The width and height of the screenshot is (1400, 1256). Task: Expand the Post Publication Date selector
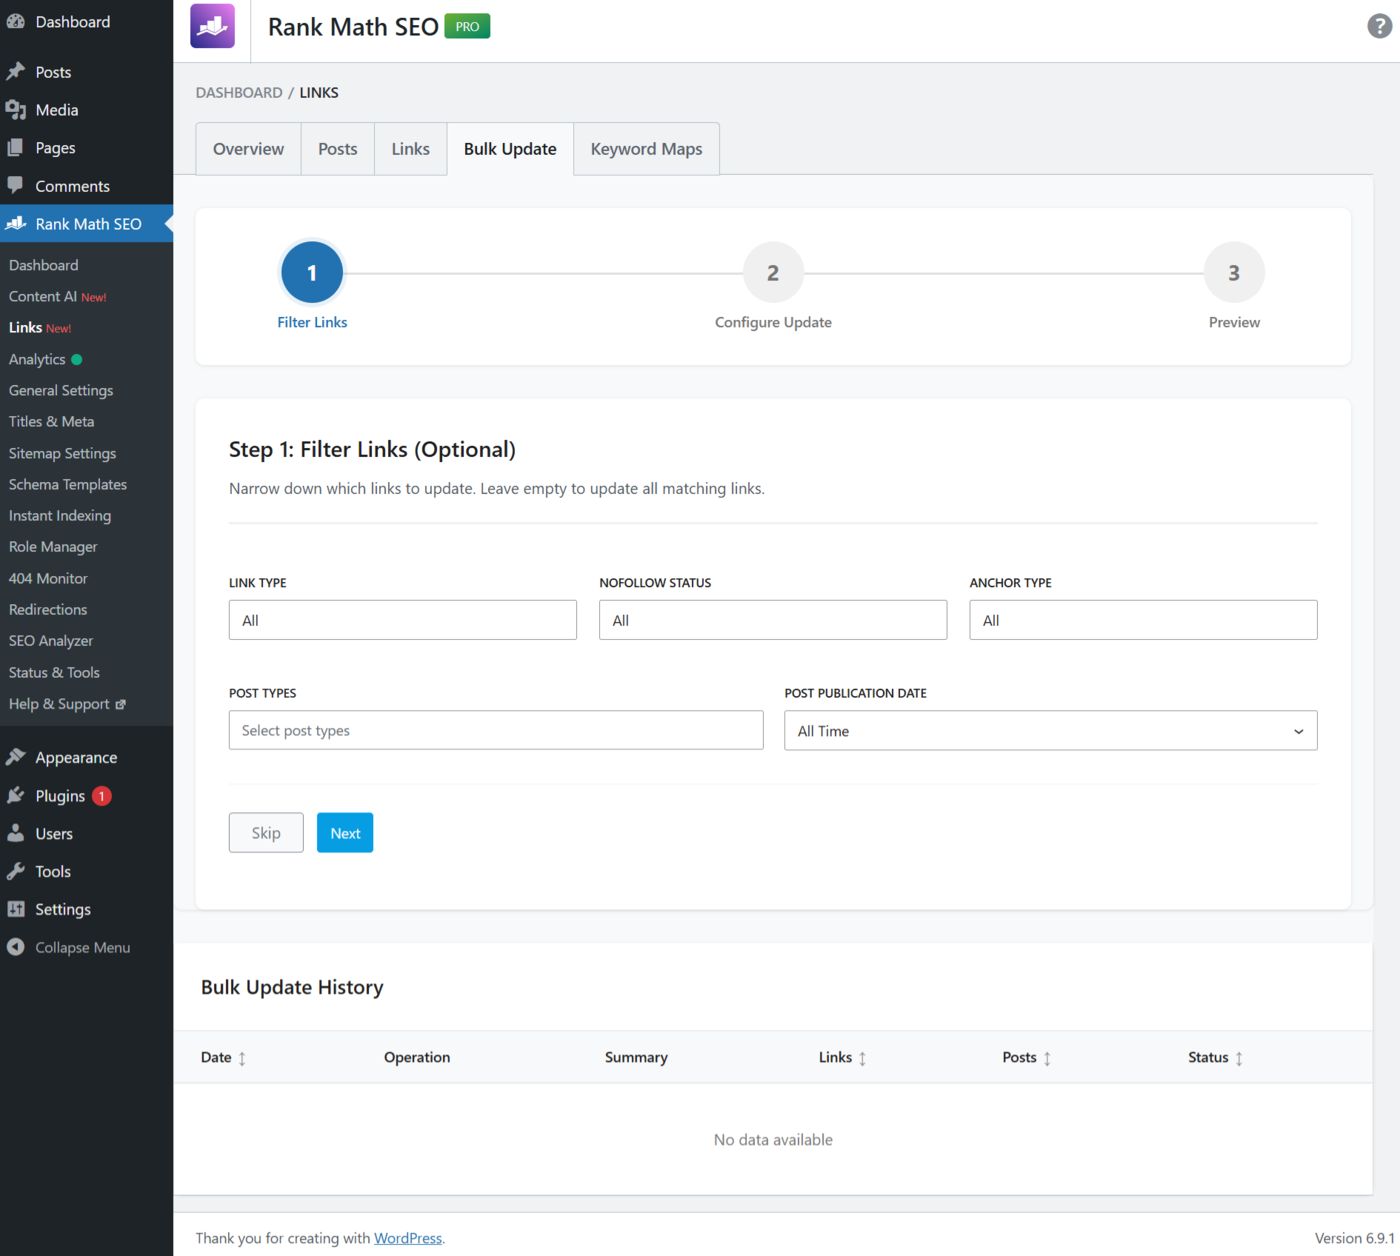click(1050, 730)
